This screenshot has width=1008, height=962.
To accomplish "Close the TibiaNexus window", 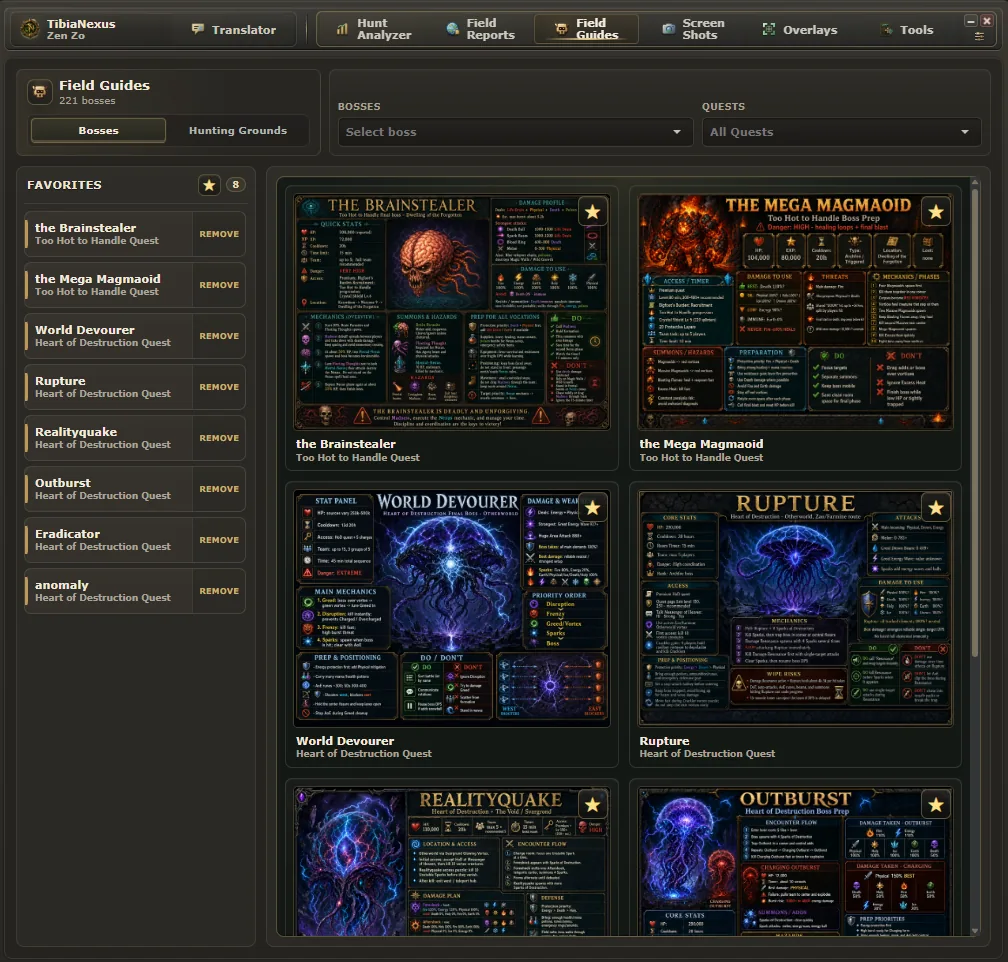I will pos(987,21).
